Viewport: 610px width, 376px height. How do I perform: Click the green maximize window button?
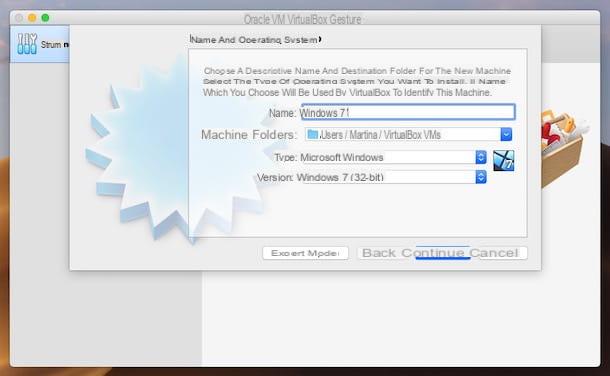[x=46, y=18]
